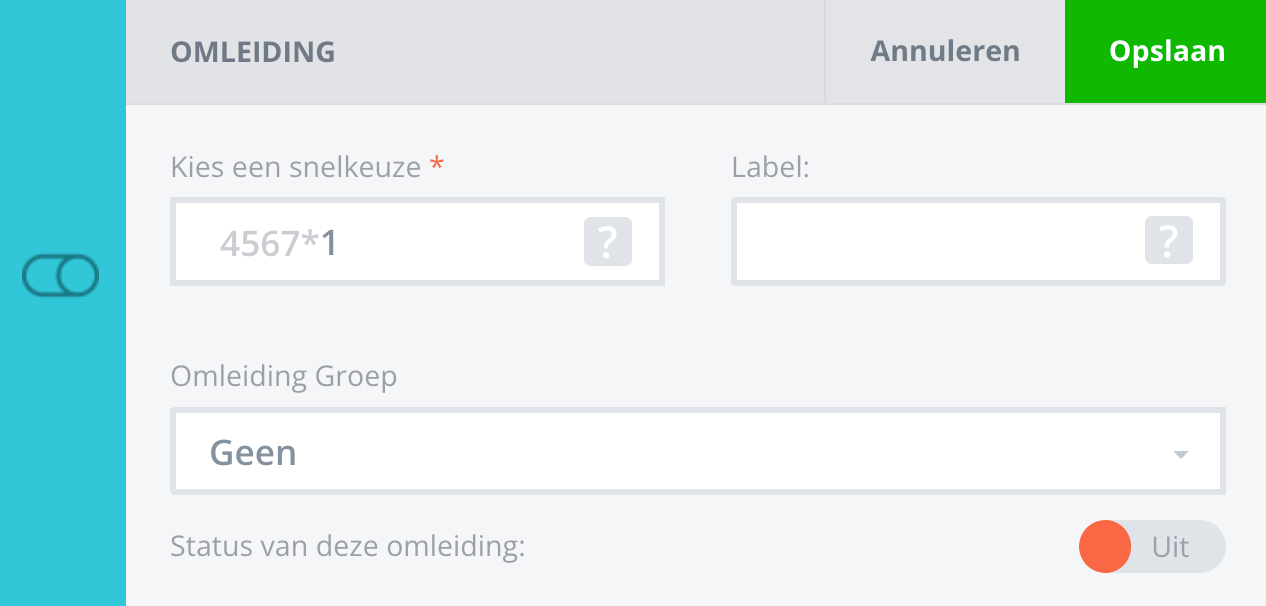
Task: Click the 'Label:' caption text
Action: 770,168
